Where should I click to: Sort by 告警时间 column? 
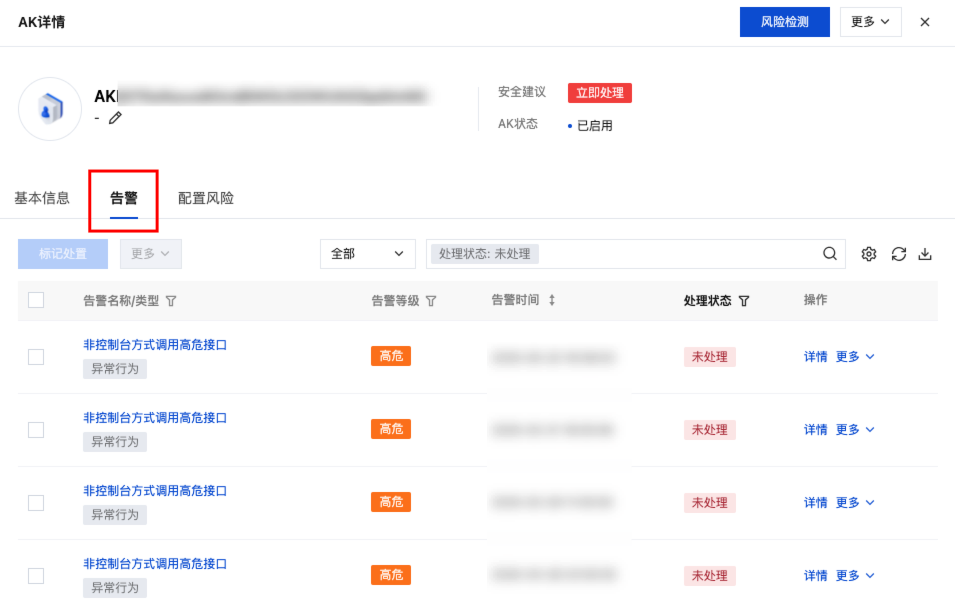pos(551,300)
